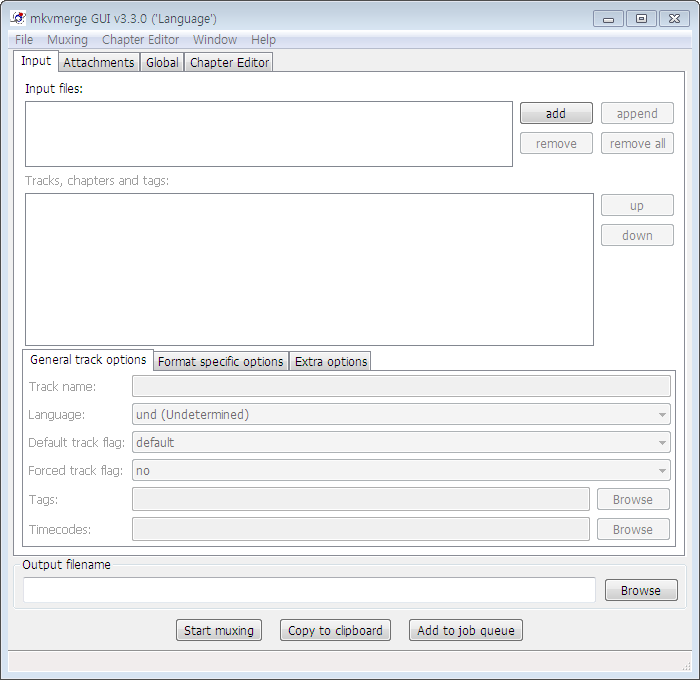Click the down button
Image resolution: width=700 pixels, height=680 pixels.
coord(637,235)
